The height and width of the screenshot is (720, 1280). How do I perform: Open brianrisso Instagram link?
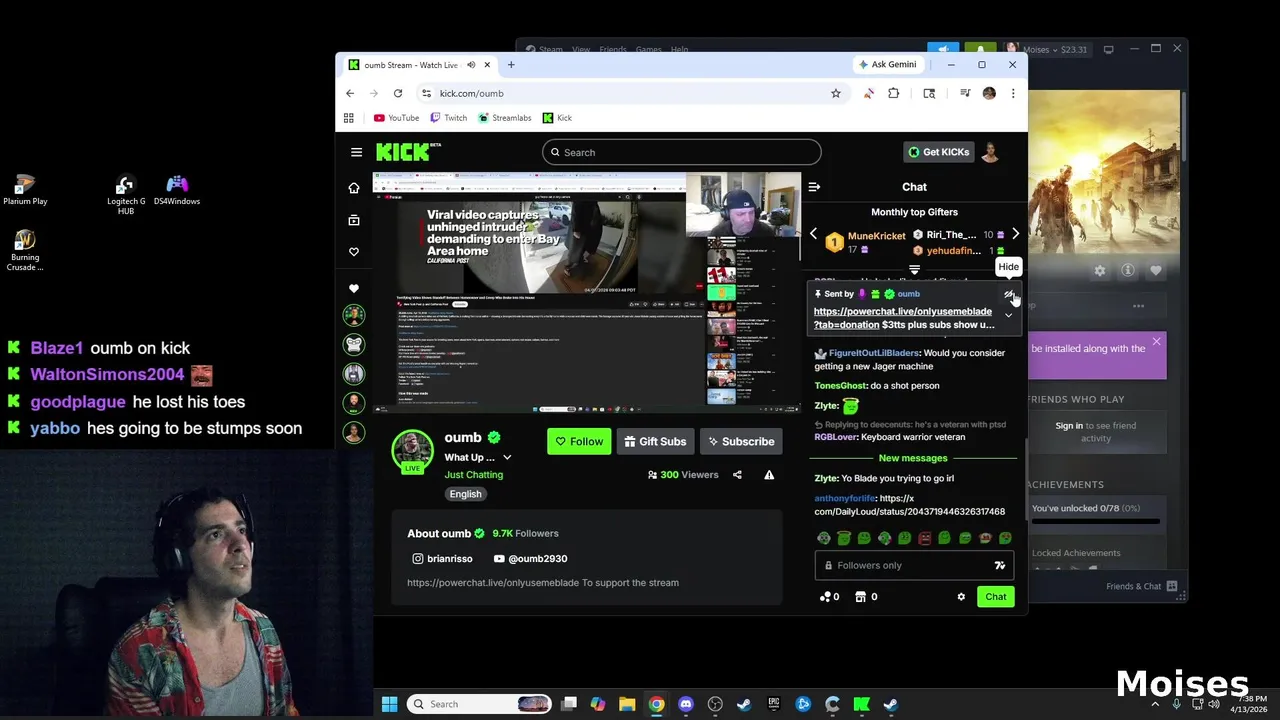point(442,559)
